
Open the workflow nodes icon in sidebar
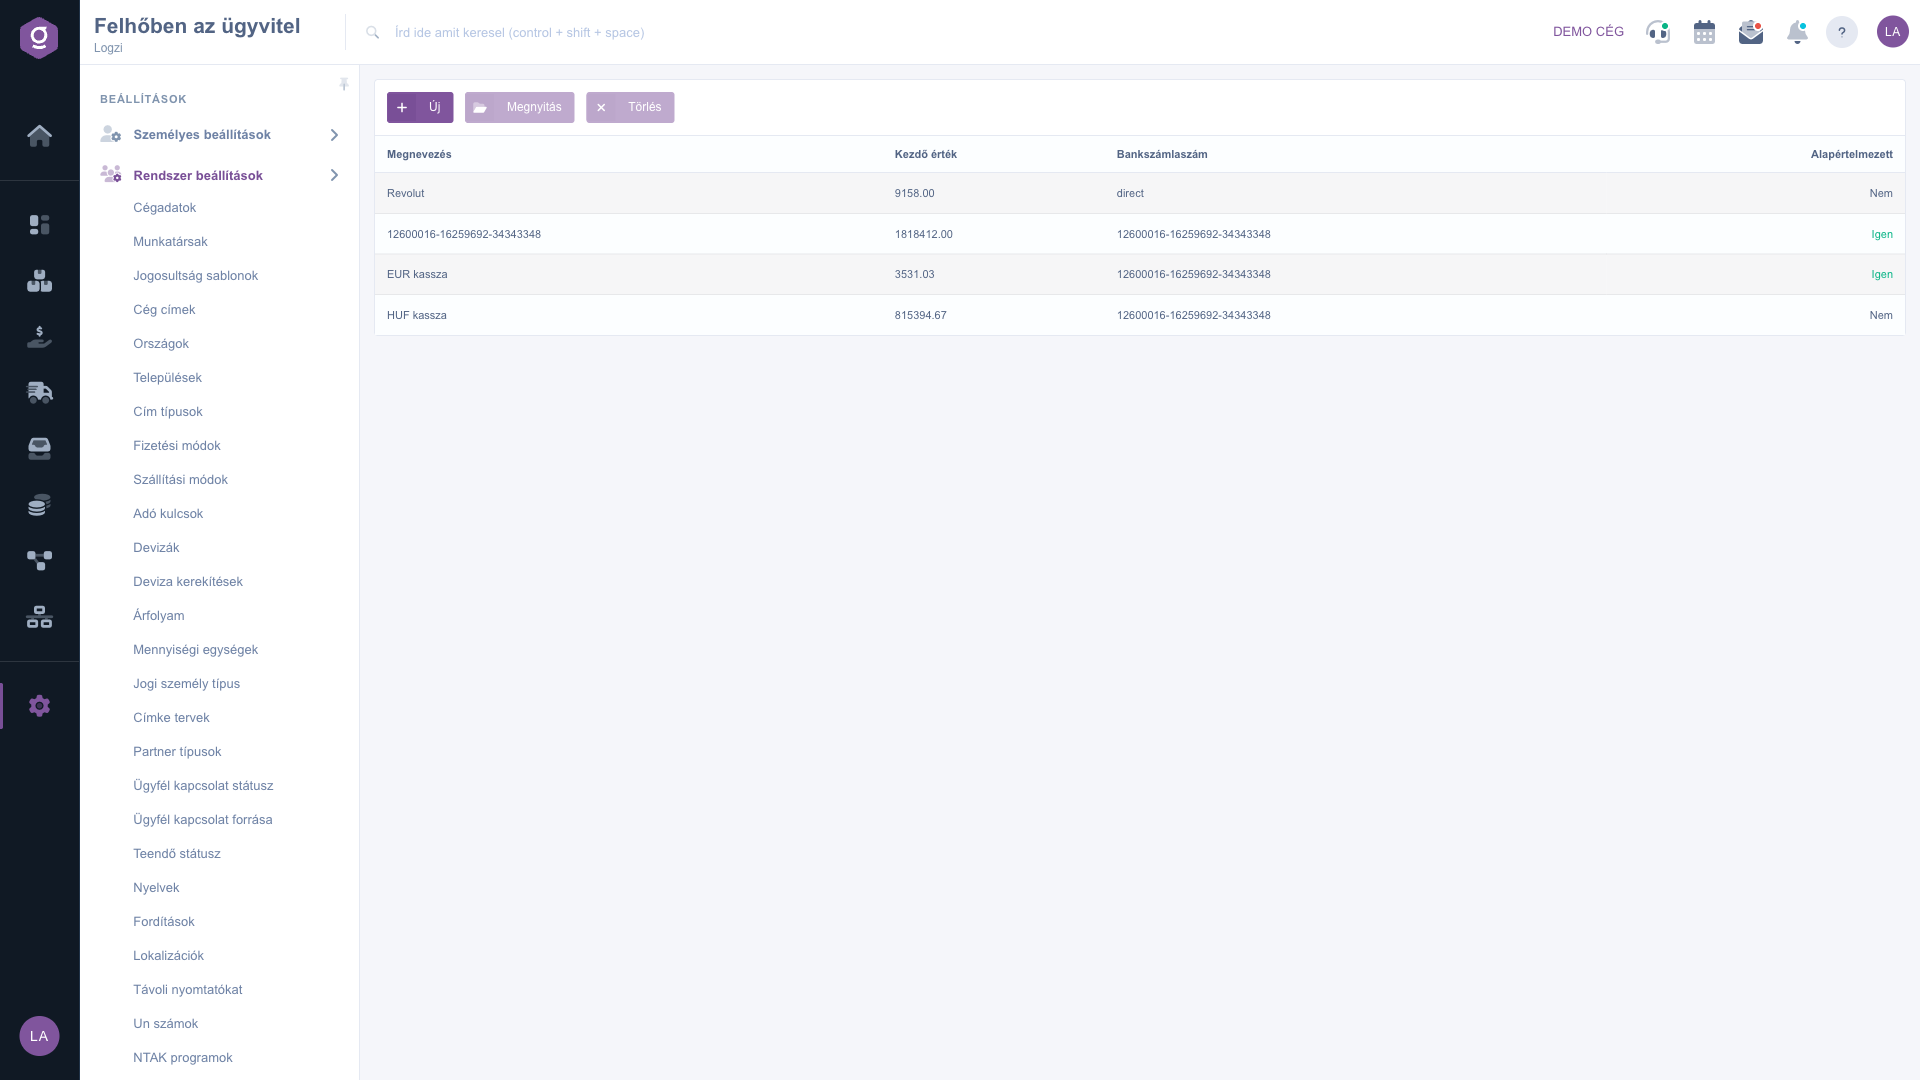pyautogui.click(x=39, y=561)
